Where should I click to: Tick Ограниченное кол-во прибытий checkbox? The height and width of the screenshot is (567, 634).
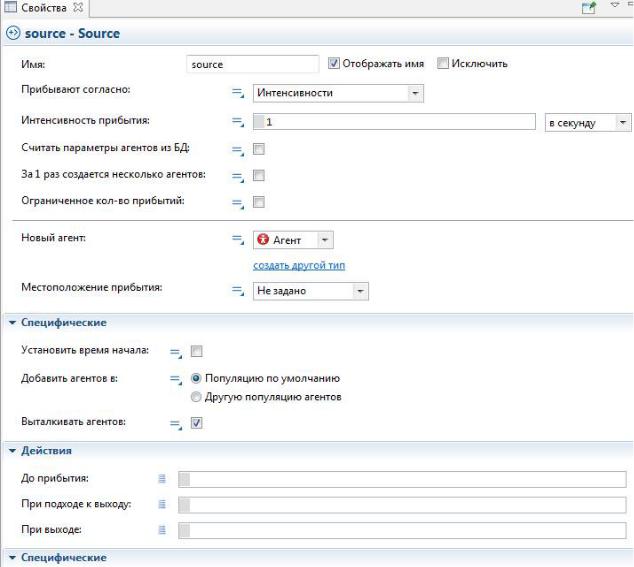coord(259,202)
